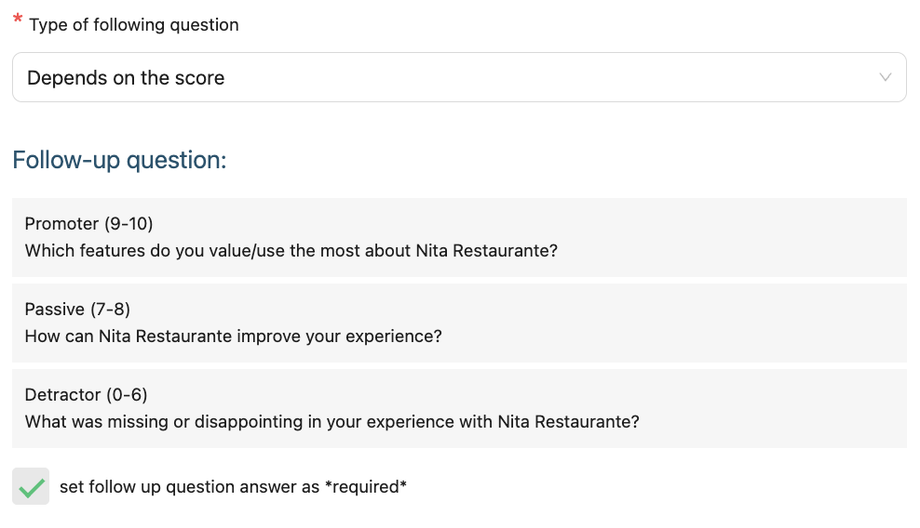This screenshot has height=528, width=920.
Task: Click the chevron arrow in question type selector
Action: pos(885,77)
